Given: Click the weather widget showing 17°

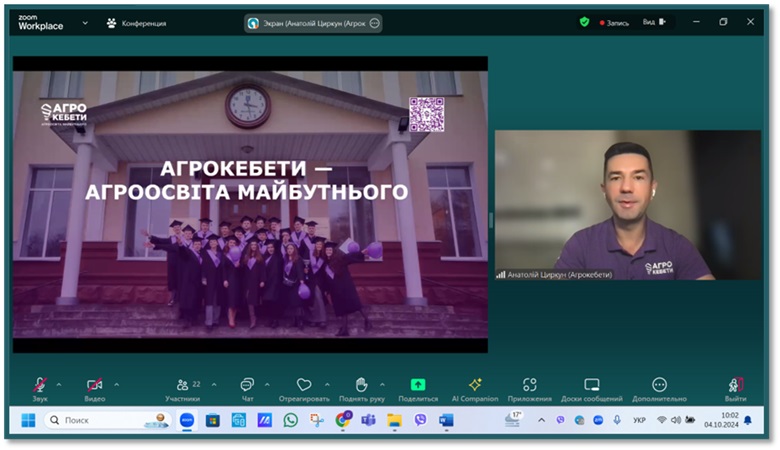Looking at the screenshot, I should tap(513, 419).
